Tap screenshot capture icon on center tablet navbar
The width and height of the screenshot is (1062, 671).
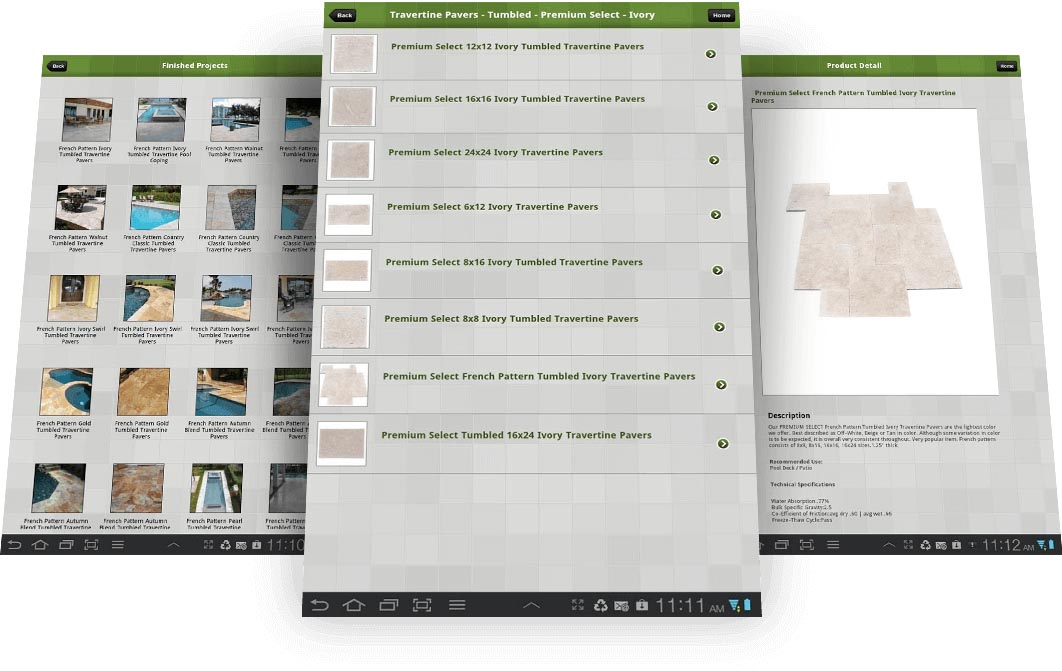[422, 605]
